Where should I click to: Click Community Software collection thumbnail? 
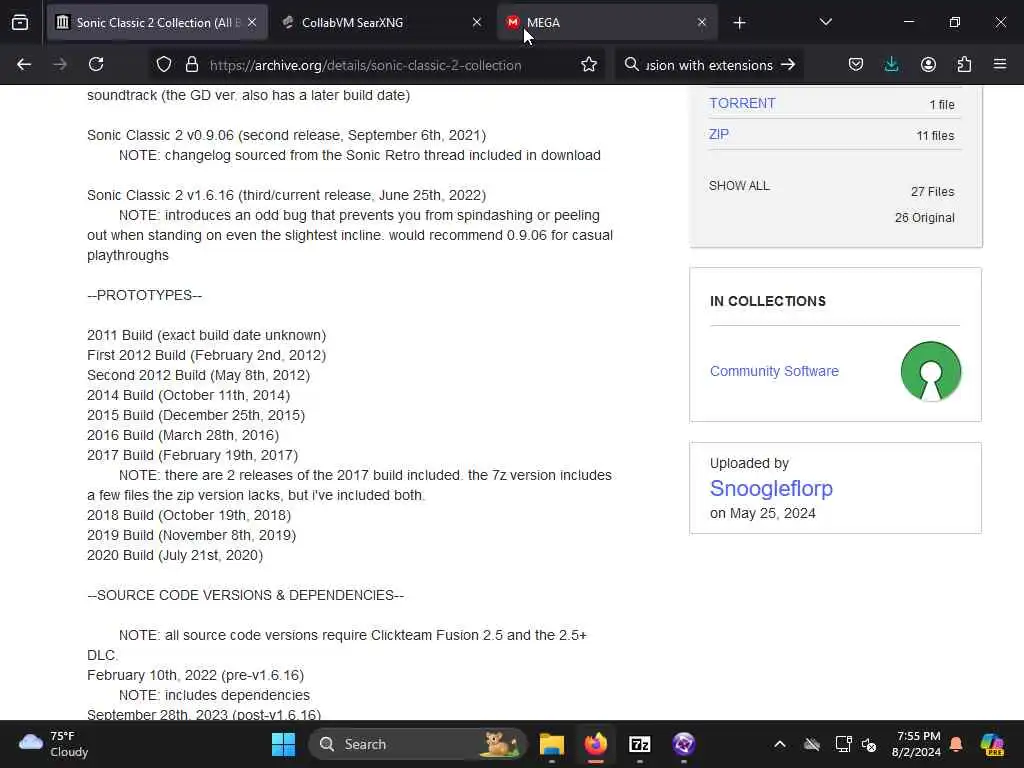(x=931, y=371)
